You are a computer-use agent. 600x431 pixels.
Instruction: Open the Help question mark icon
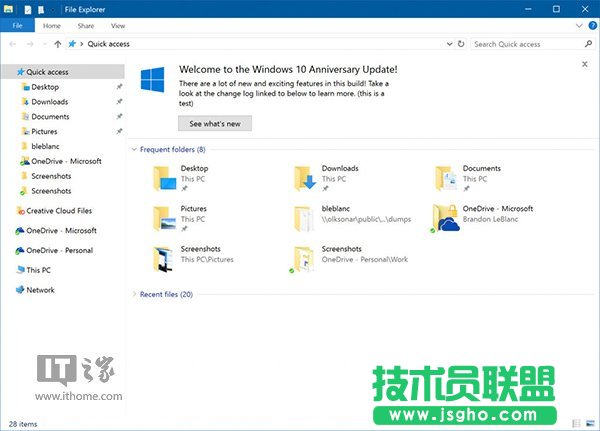(592, 26)
